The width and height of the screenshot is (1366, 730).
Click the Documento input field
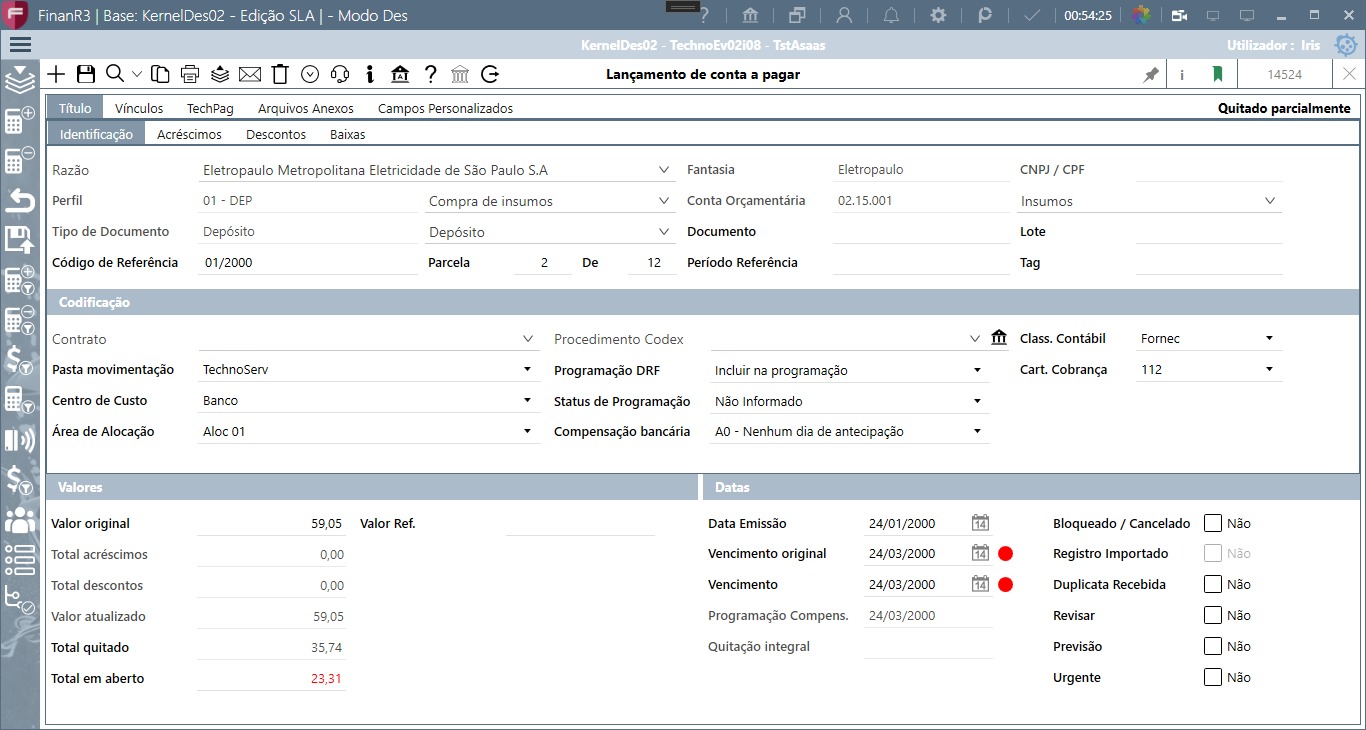920,232
